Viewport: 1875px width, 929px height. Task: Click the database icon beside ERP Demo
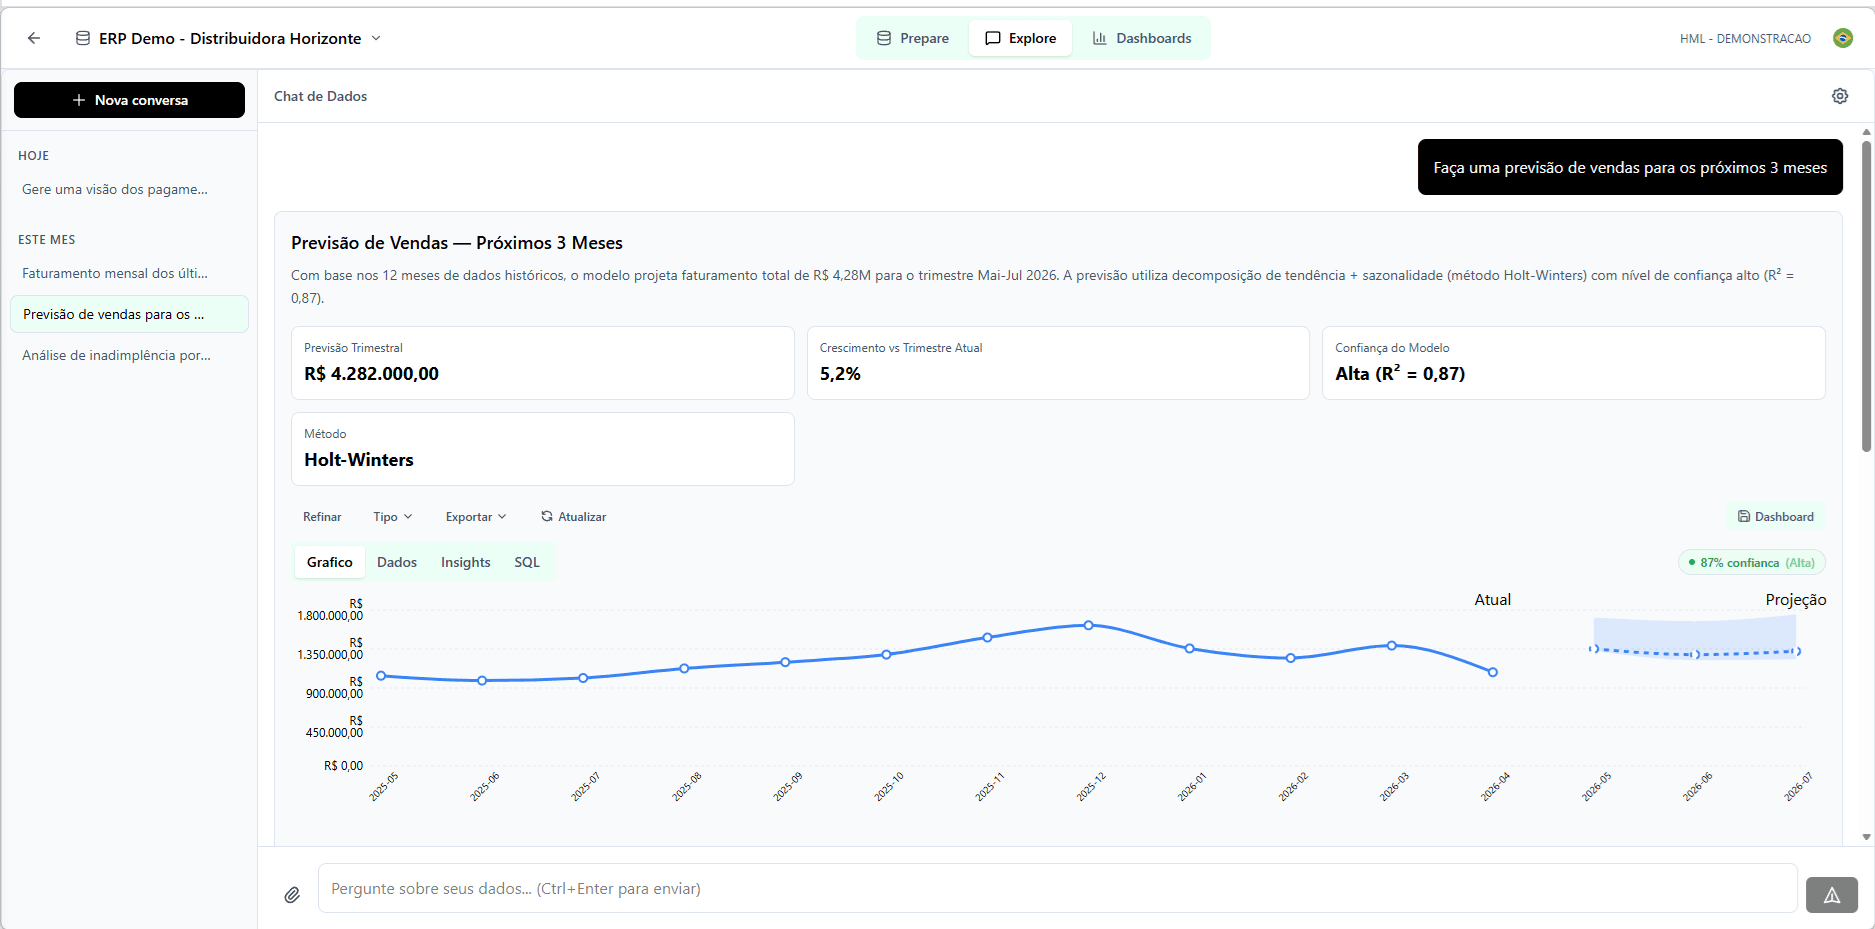(81, 38)
